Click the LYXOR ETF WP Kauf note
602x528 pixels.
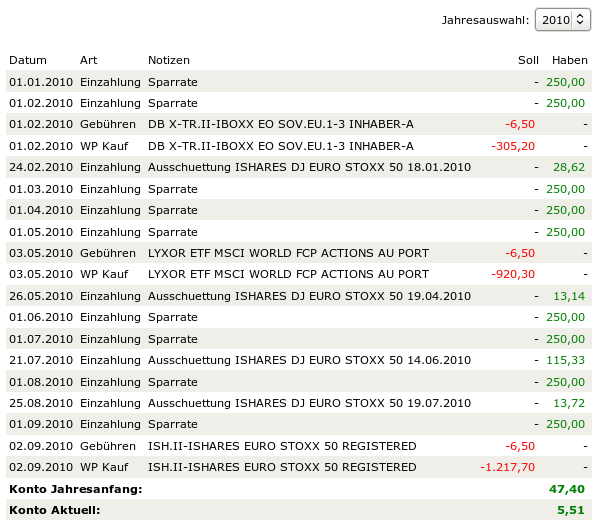click(288, 274)
